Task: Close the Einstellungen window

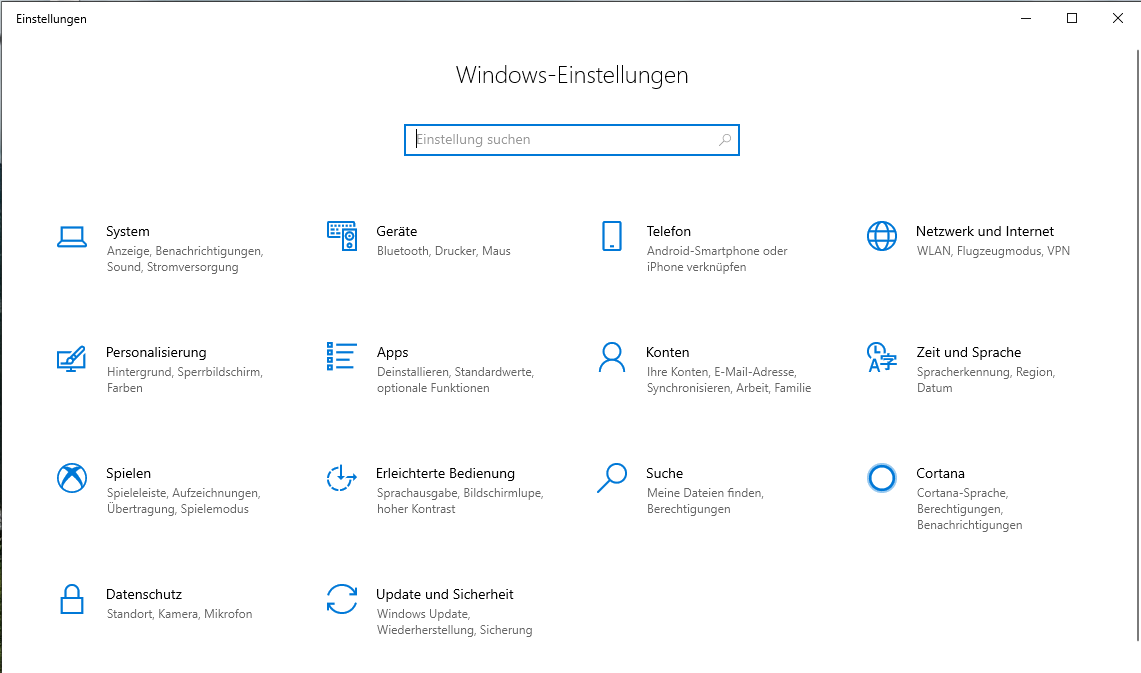Action: (1118, 18)
